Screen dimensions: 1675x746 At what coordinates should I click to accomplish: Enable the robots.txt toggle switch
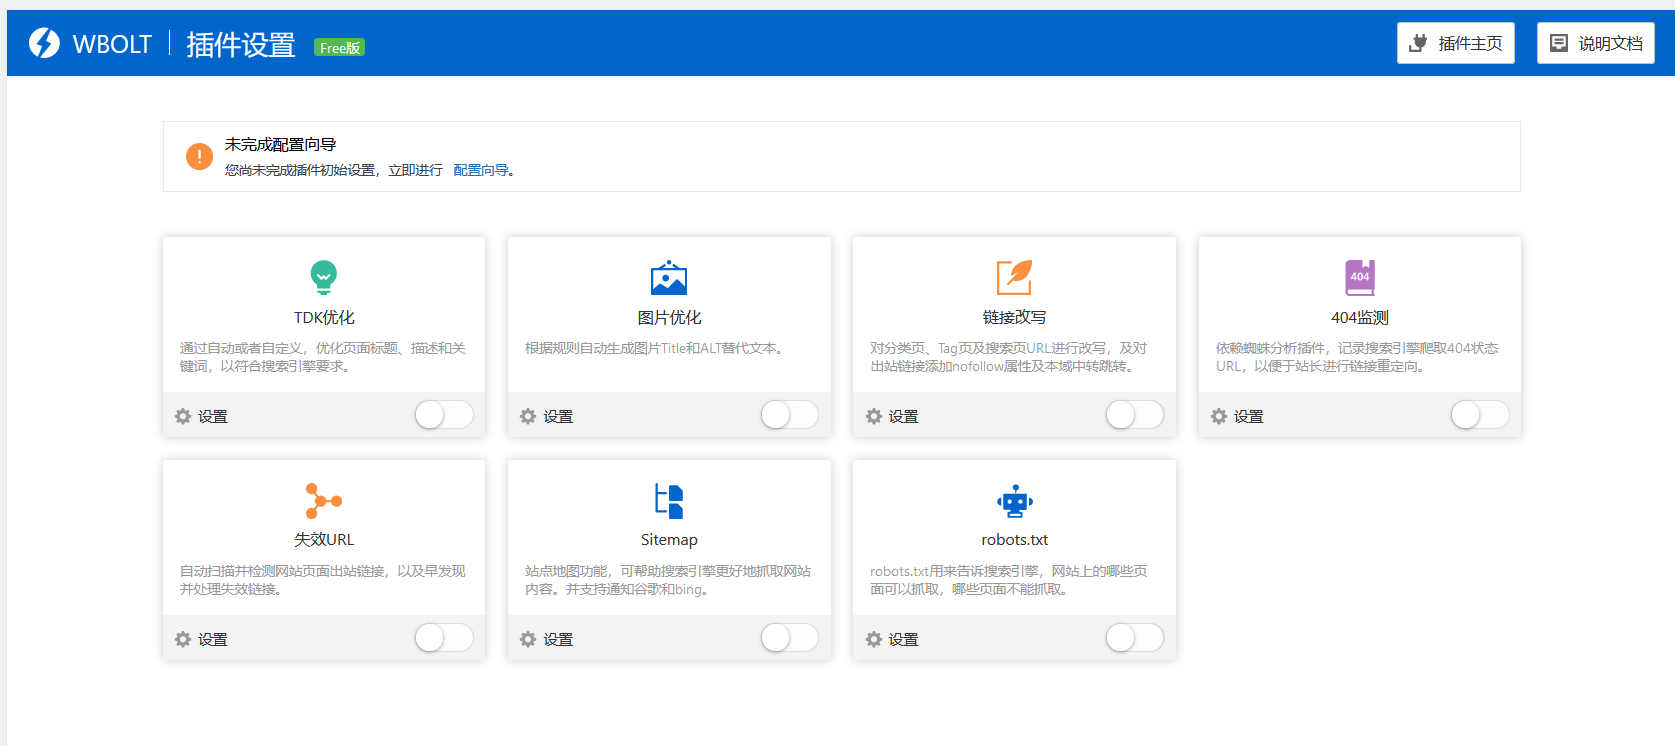tap(1135, 638)
